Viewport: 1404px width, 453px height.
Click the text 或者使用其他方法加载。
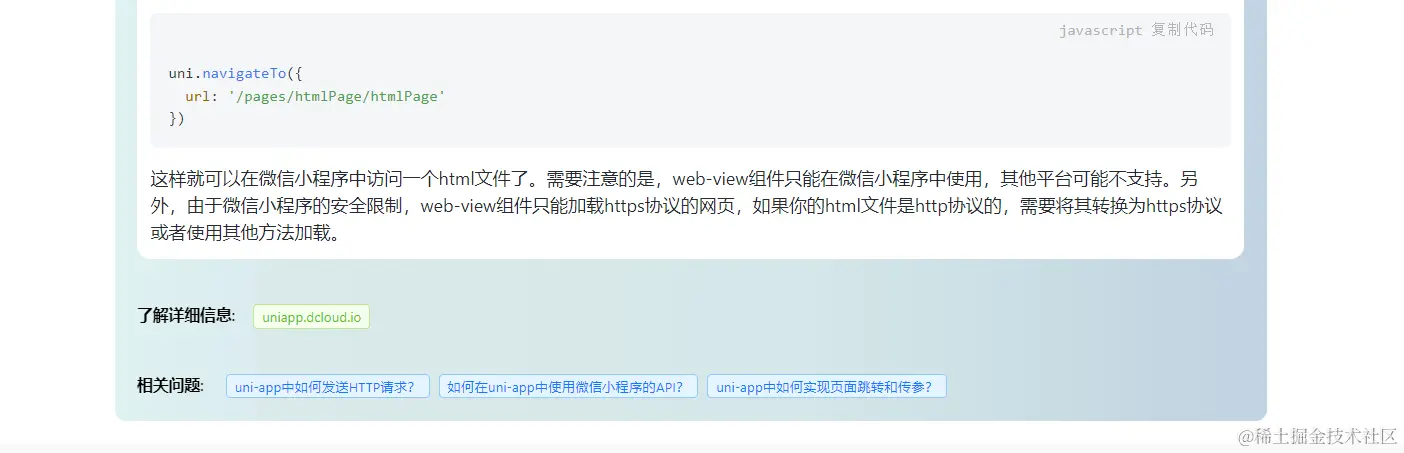coord(245,234)
